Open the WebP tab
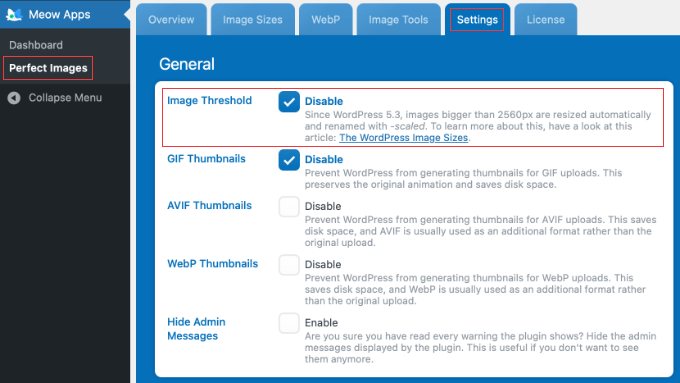Image resolution: width=680 pixels, height=383 pixels. pos(326,20)
